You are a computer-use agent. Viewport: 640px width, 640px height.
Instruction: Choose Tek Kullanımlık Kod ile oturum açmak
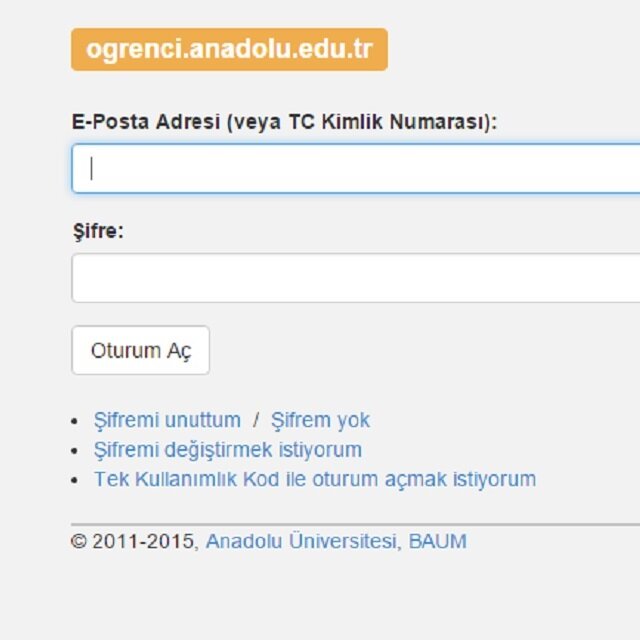pos(315,479)
